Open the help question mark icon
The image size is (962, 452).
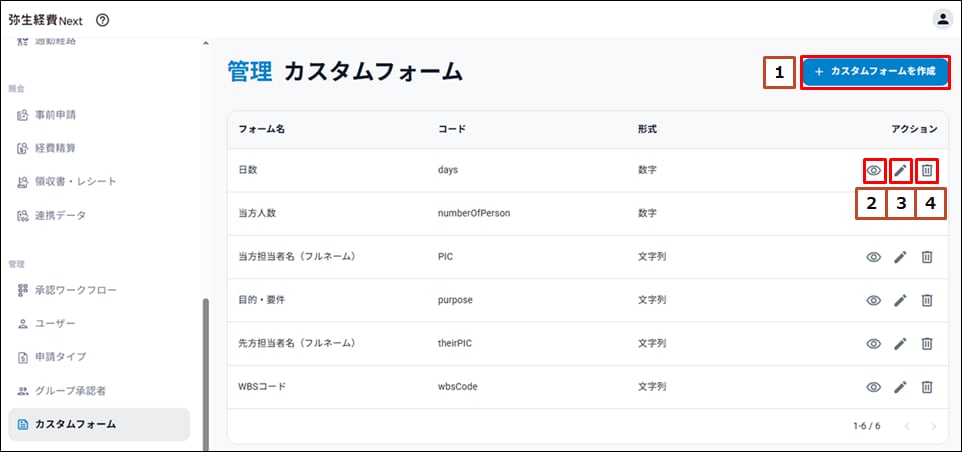click(102, 20)
